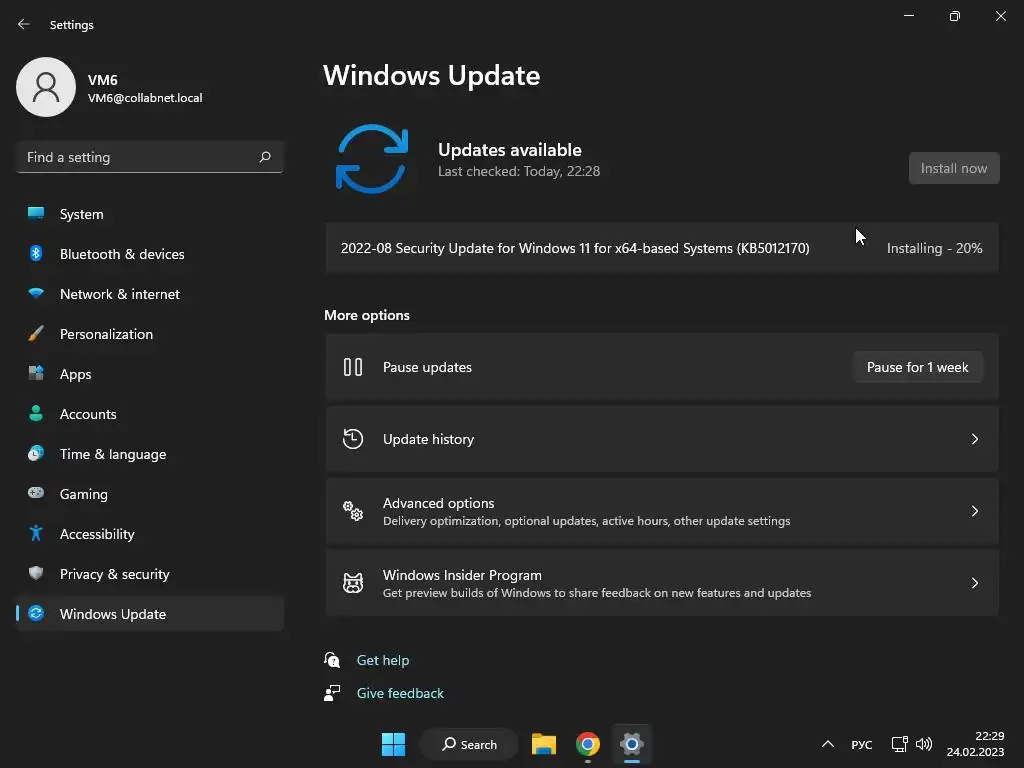Click the Get help bubble icon
The width and height of the screenshot is (1024, 768).
point(332,660)
